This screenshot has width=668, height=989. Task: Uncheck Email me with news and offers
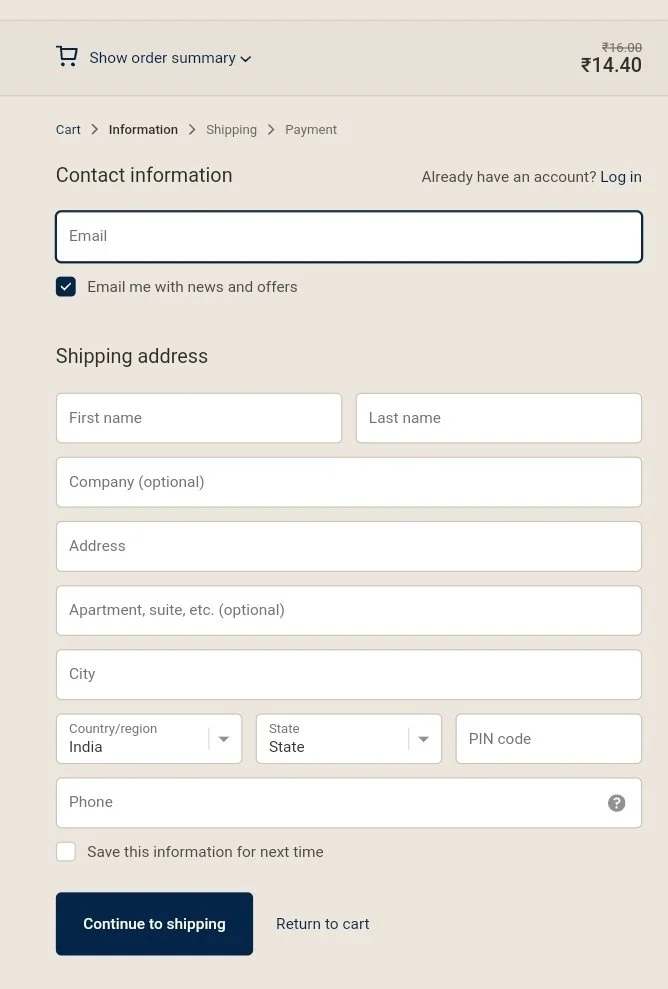tap(66, 286)
